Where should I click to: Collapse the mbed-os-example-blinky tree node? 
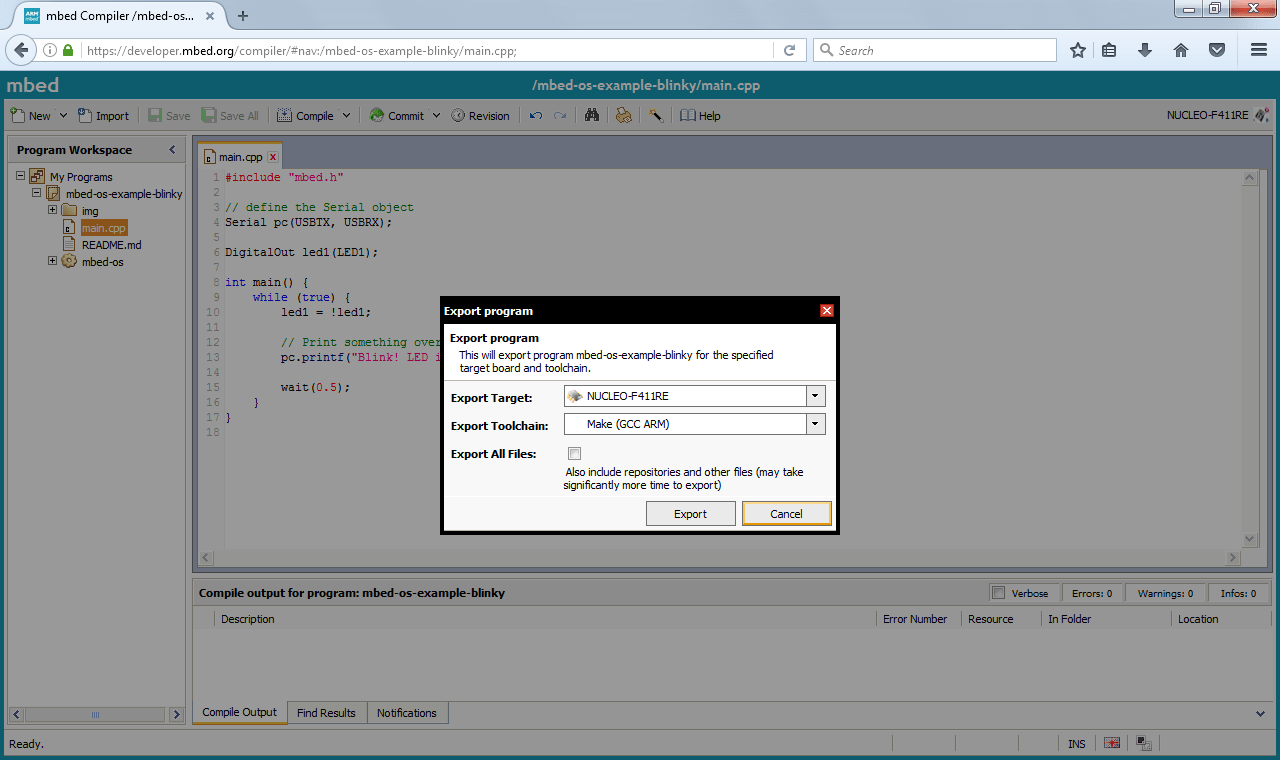[36, 193]
